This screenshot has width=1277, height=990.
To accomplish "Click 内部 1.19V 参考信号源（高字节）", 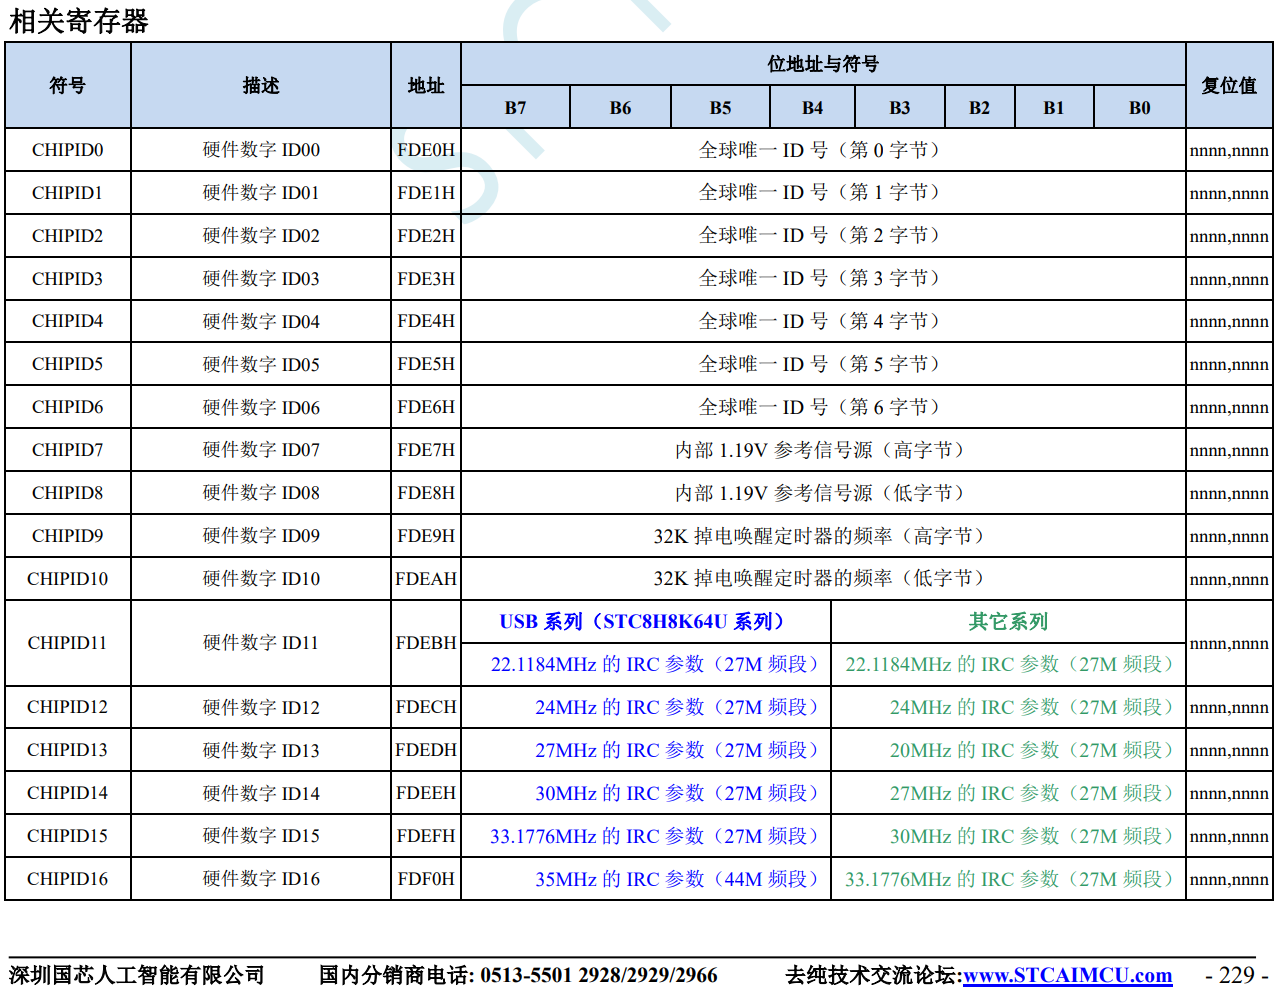I will coord(823,450).
